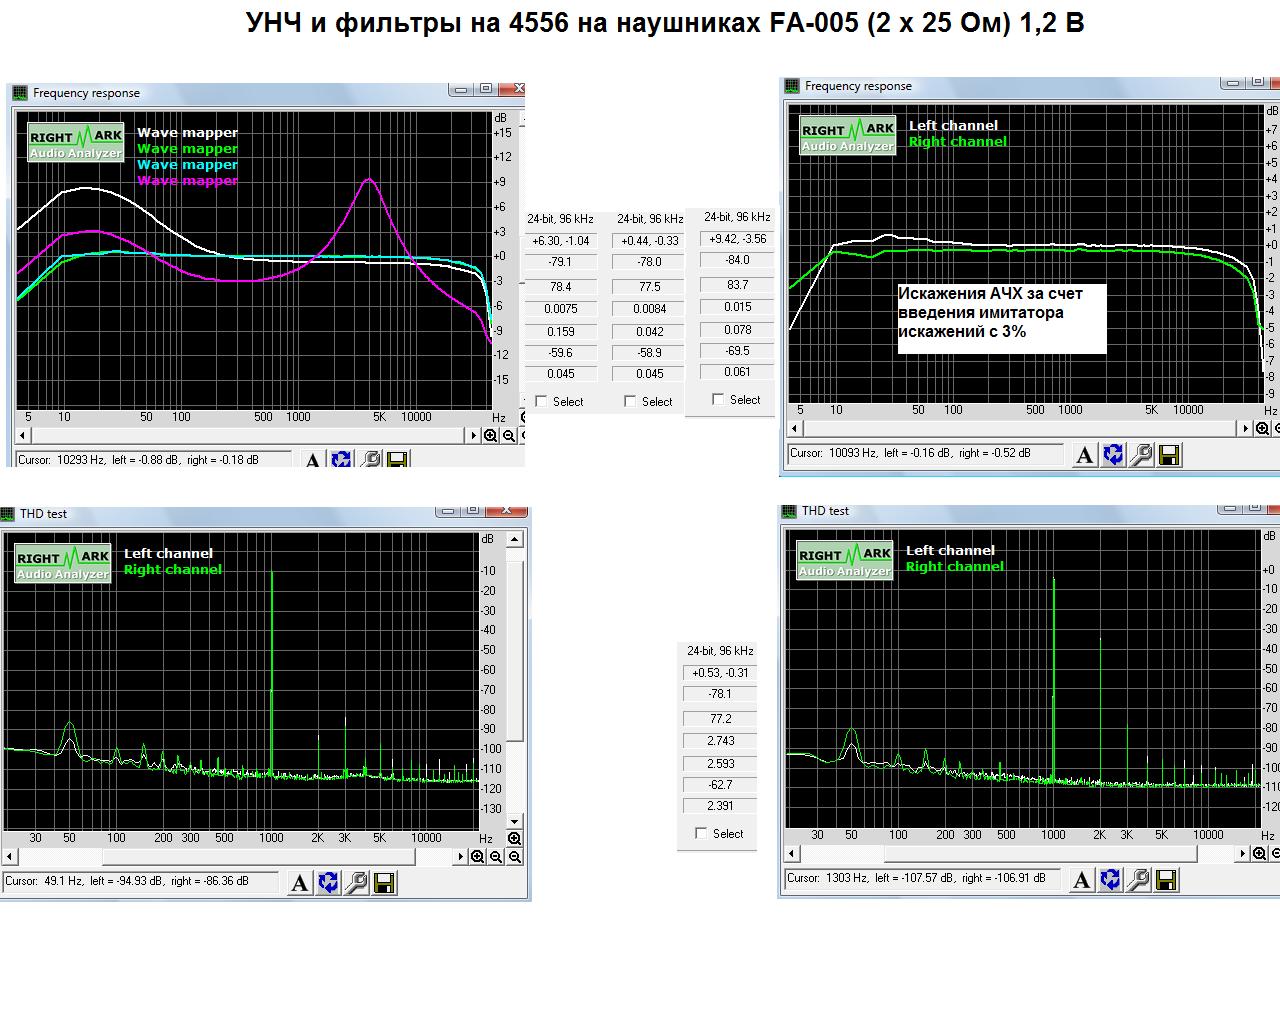The height and width of the screenshot is (1024, 1280).
Task: Click swap channels icon beside the 1303 Hz cursor readout
Action: point(1110,880)
